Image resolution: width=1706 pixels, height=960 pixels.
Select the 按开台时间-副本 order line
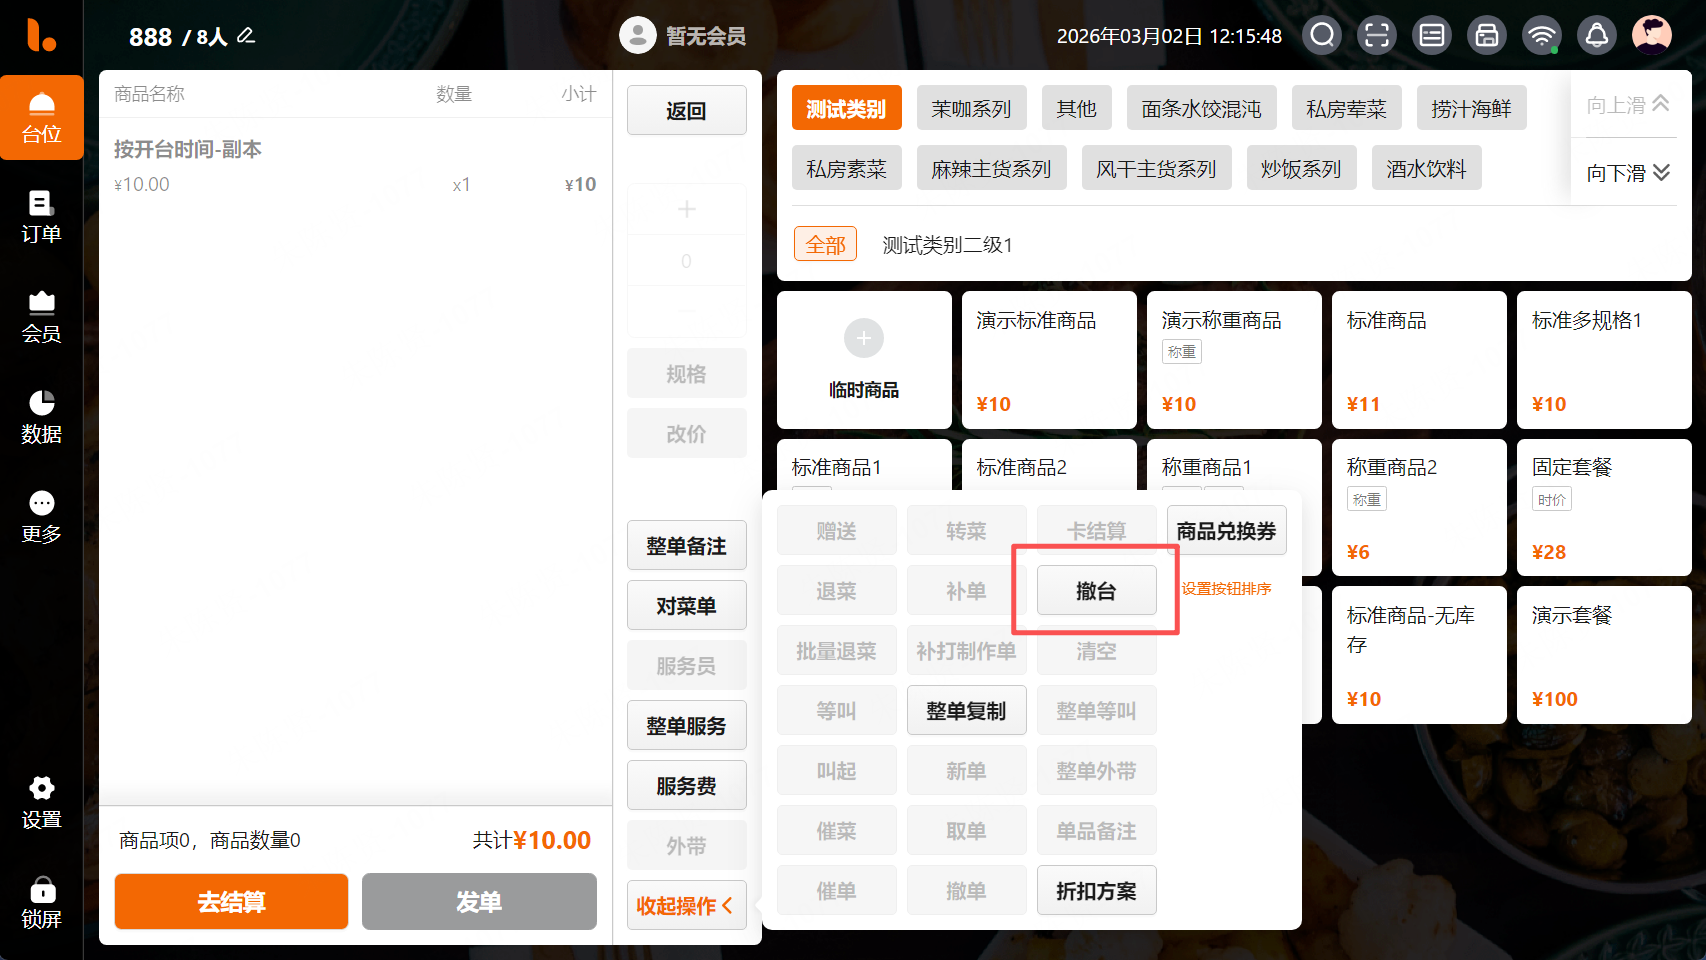pos(355,166)
